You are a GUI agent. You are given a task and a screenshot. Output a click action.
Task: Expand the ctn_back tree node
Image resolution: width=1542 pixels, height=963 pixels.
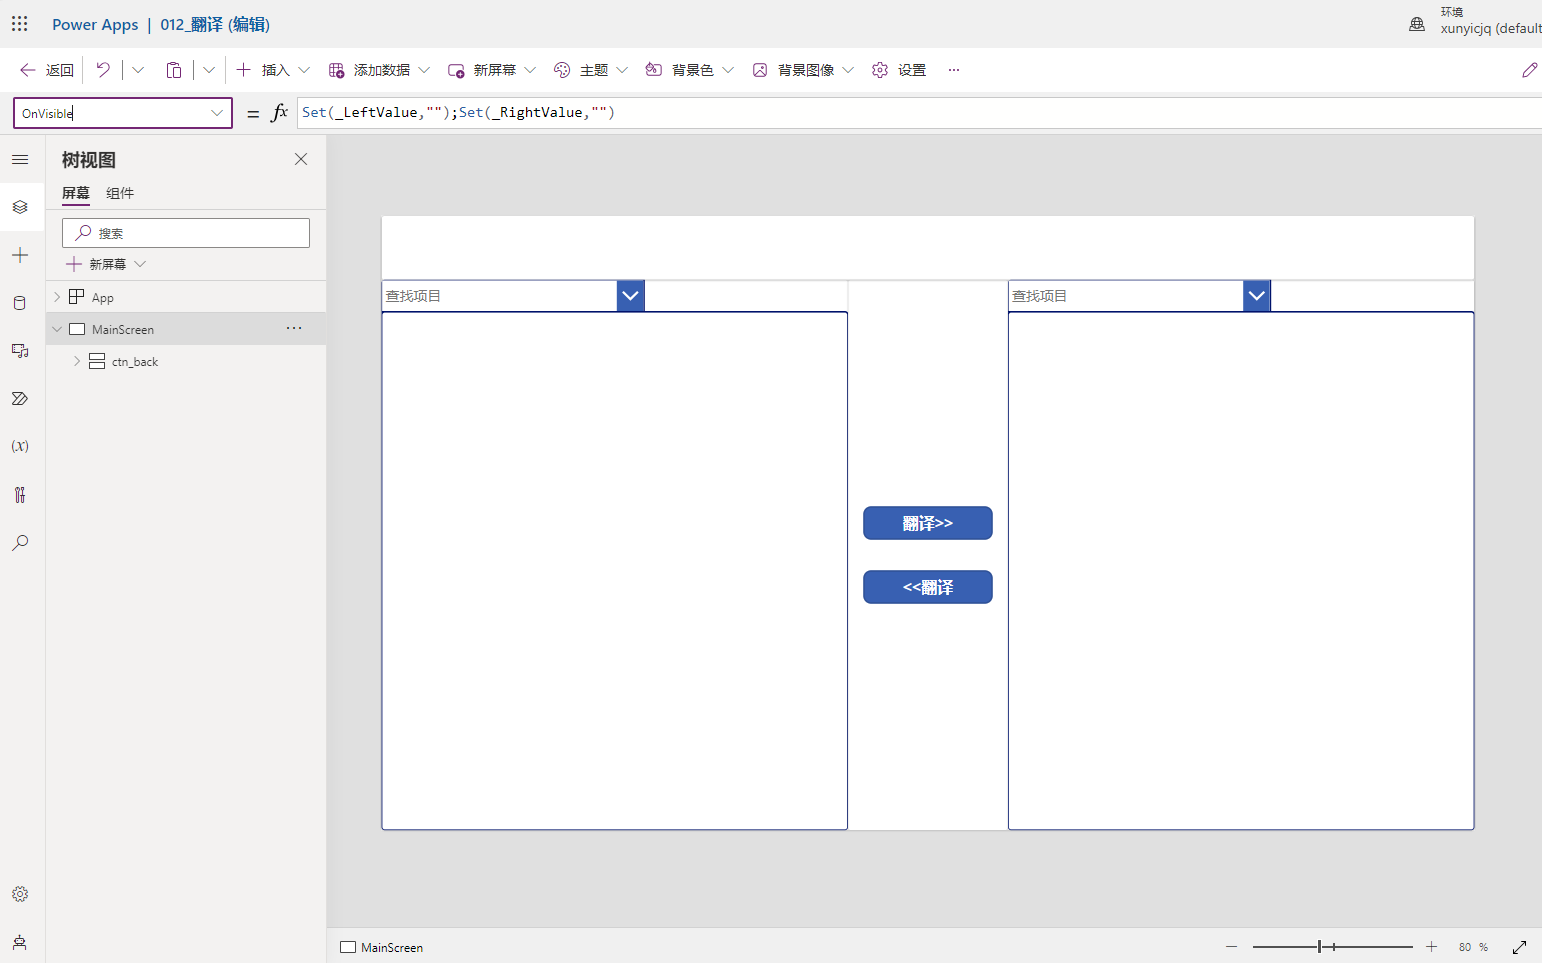point(77,361)
